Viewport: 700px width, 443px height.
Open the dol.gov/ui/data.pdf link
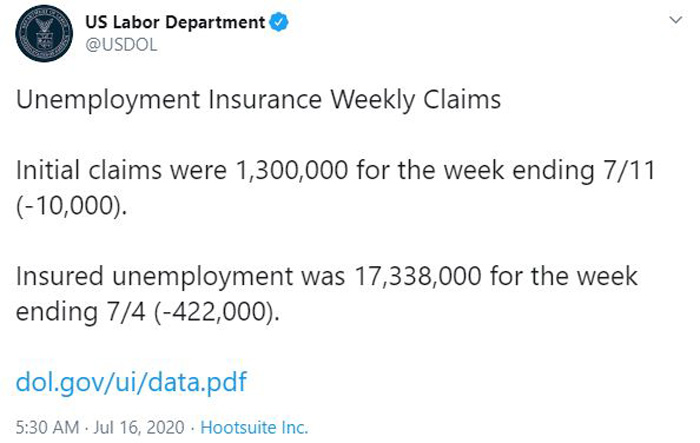pos(131,382)
